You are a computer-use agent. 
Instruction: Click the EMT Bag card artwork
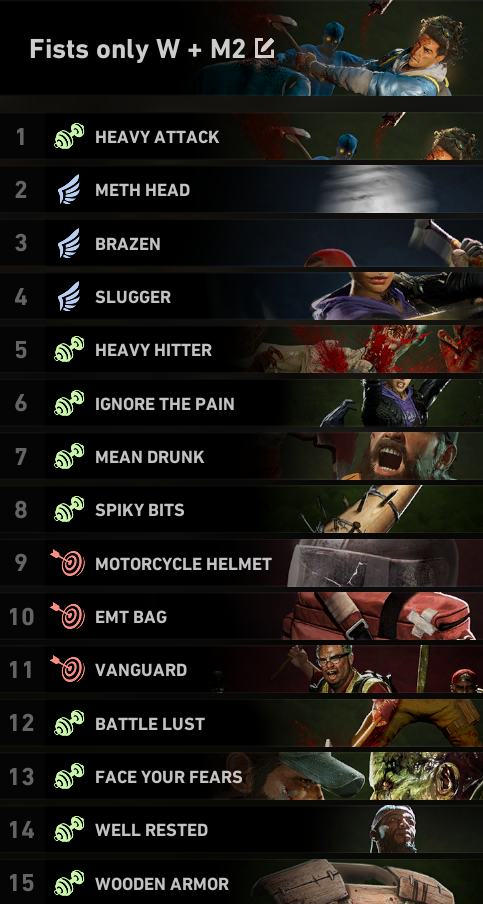(x=380, y=616)
